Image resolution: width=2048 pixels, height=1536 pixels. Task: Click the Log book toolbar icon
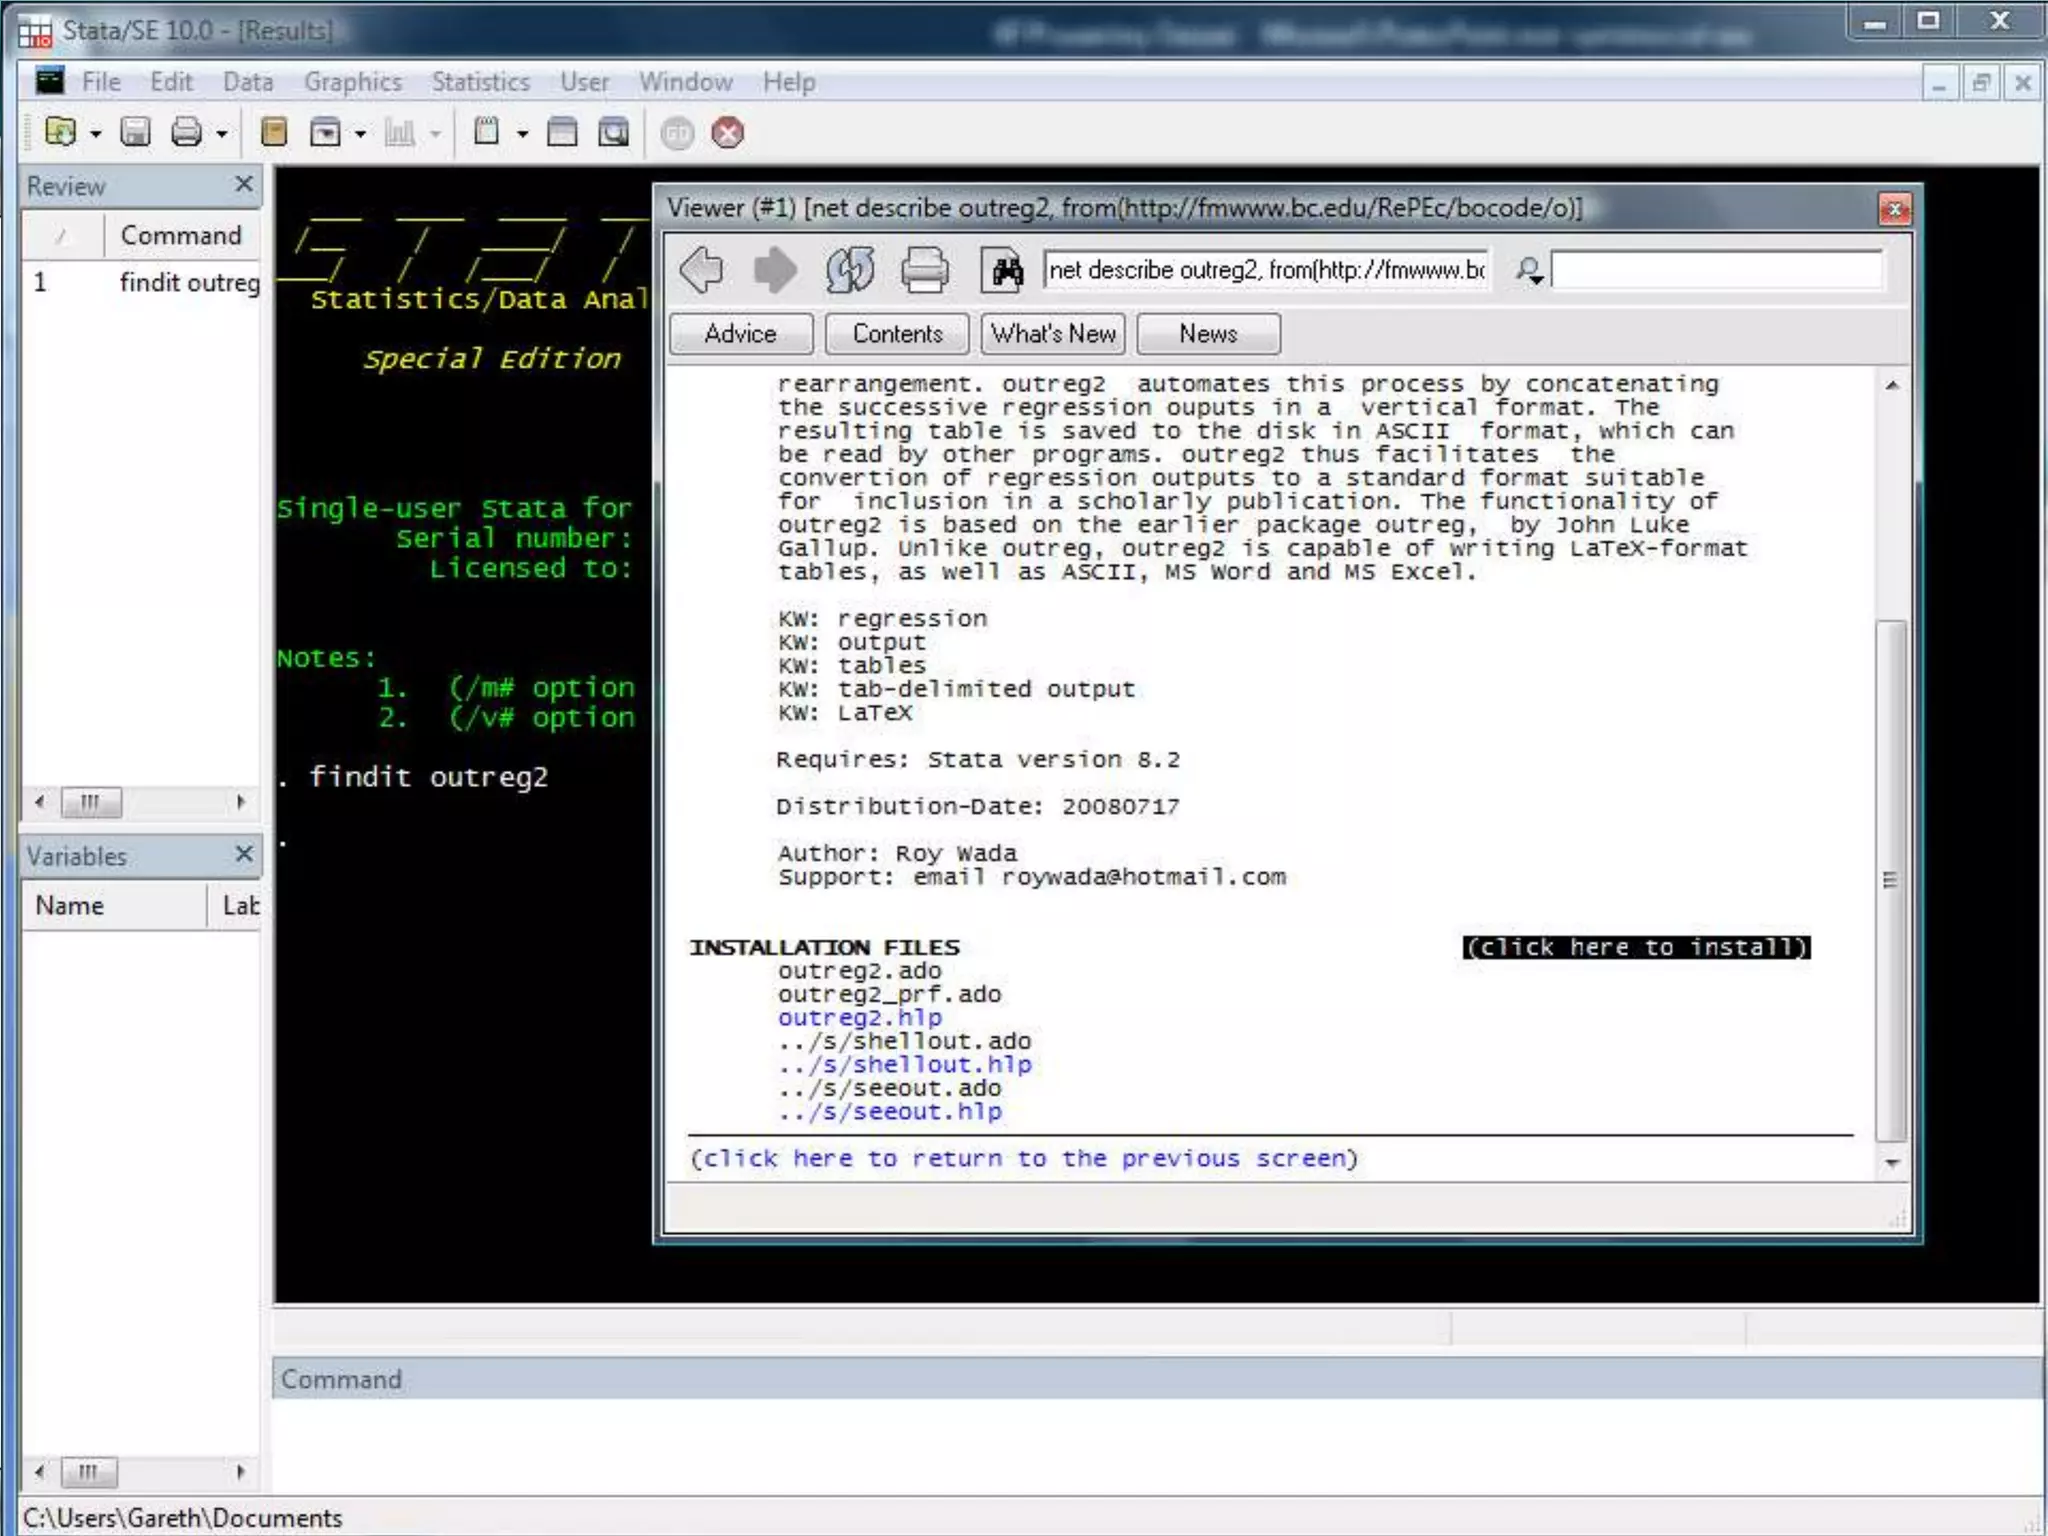(x=274, y=132)
